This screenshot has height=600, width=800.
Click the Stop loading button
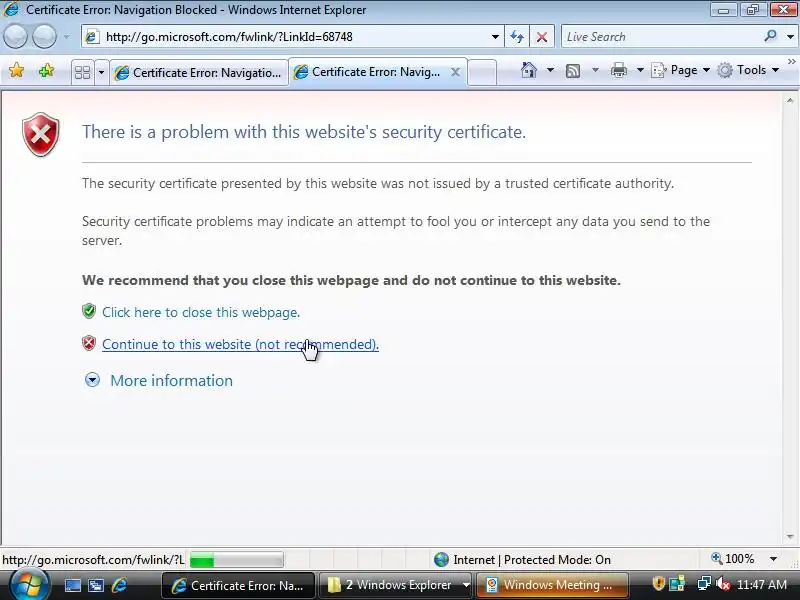[x=542, y=37]
